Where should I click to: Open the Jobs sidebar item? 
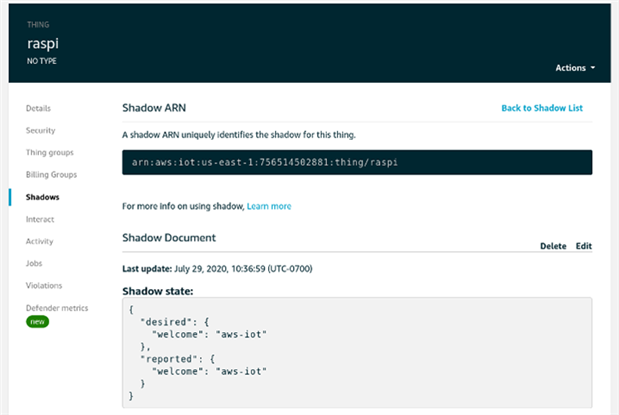34,263
